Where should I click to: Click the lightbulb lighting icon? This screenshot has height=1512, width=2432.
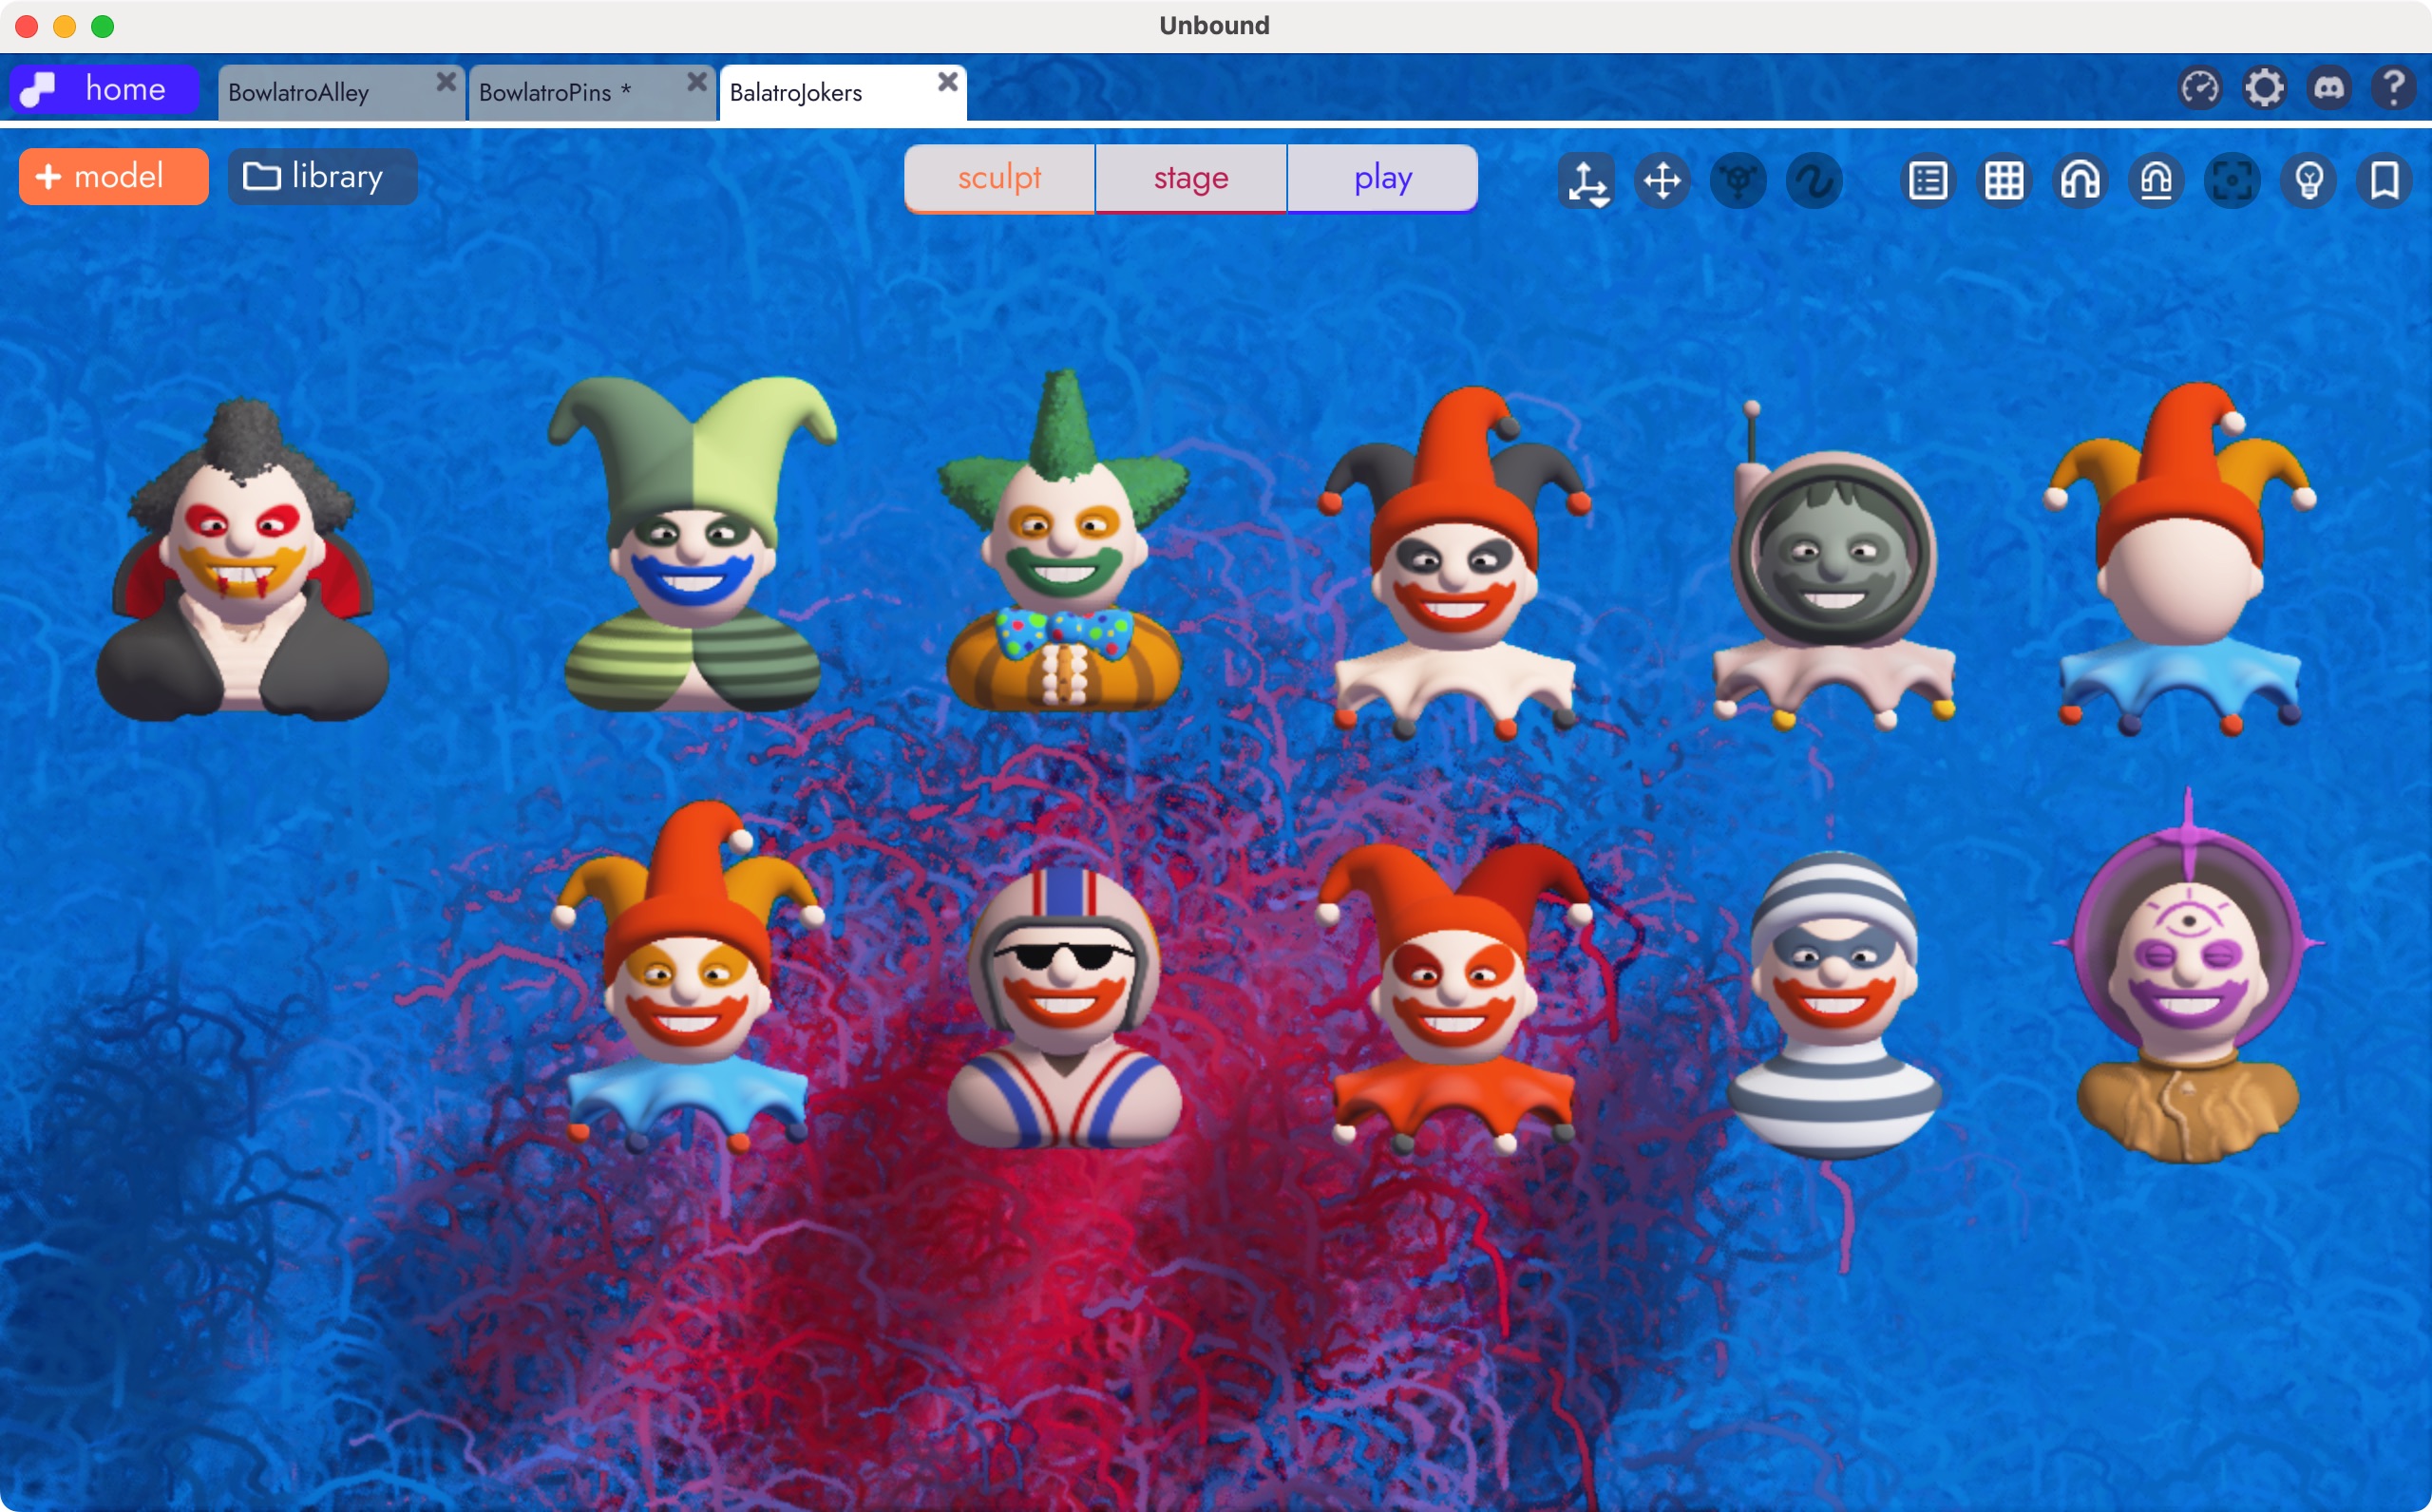2308,181
